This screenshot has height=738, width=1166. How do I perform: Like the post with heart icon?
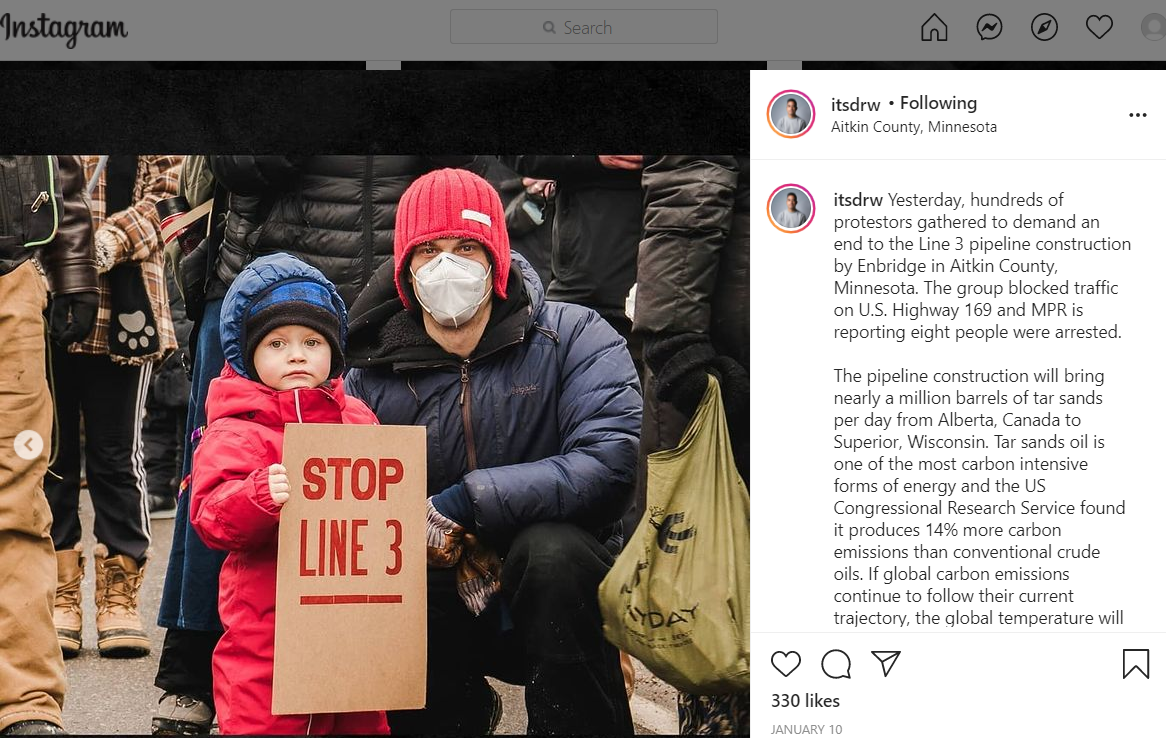pyautogui.click(x=785, y=664)
